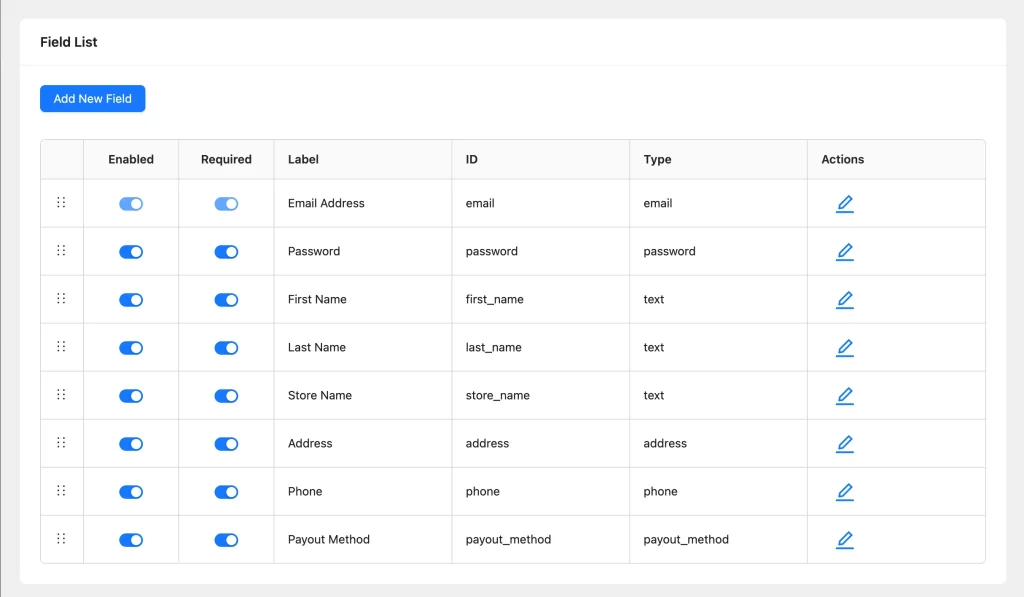Open the editor for First Name field
Screen dimensions: 1024x597
(845, 300)
